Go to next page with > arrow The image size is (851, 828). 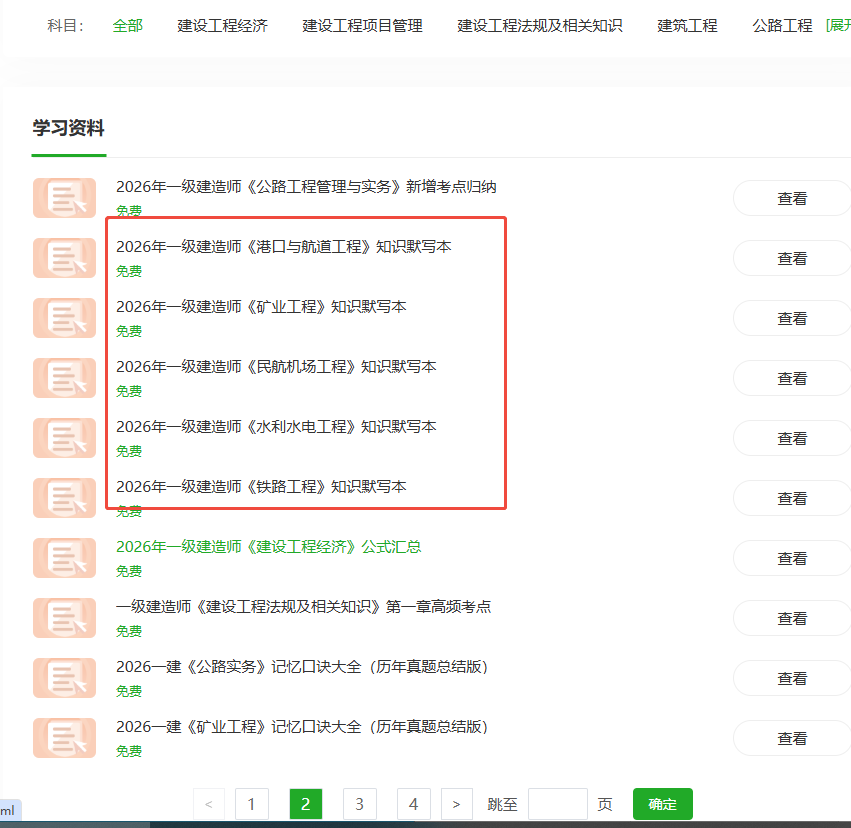(x=456, y=804)
